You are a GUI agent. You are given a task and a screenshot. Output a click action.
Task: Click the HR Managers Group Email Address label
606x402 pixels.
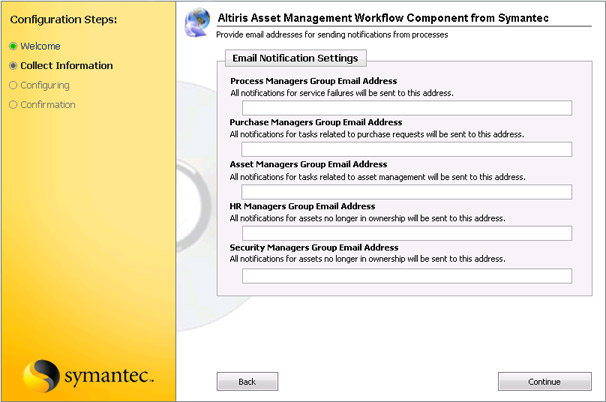coord(302,206)
